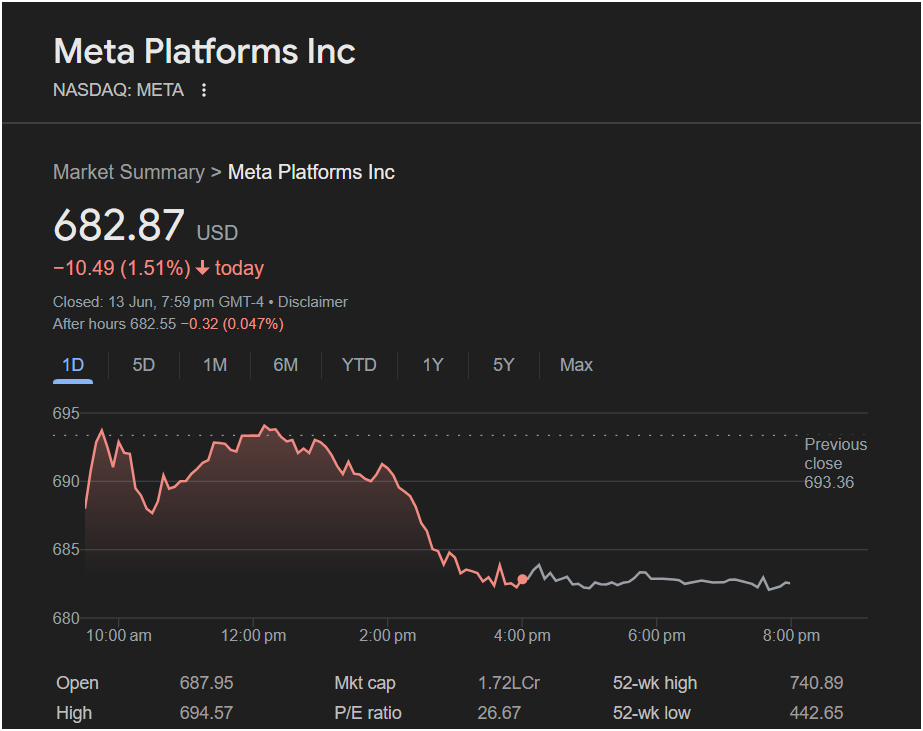Image resolution: width=923 pixels, height=731 pixels.
Task: Click the −10.49 (1.51%) change text
Action: [x=122, y=268]
